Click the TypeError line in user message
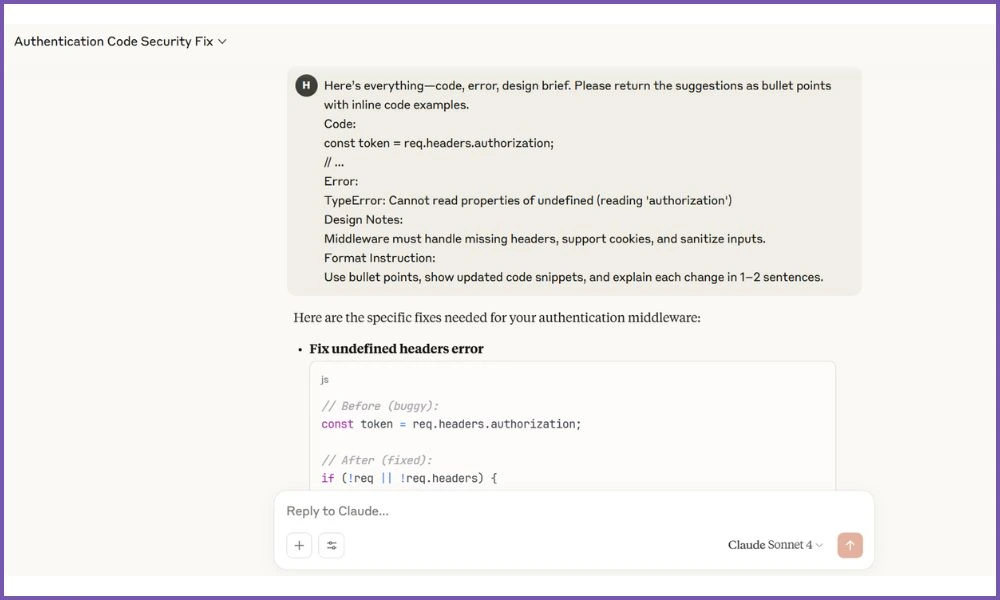Viewport: 1000px width, 600px height. [527, 200]
